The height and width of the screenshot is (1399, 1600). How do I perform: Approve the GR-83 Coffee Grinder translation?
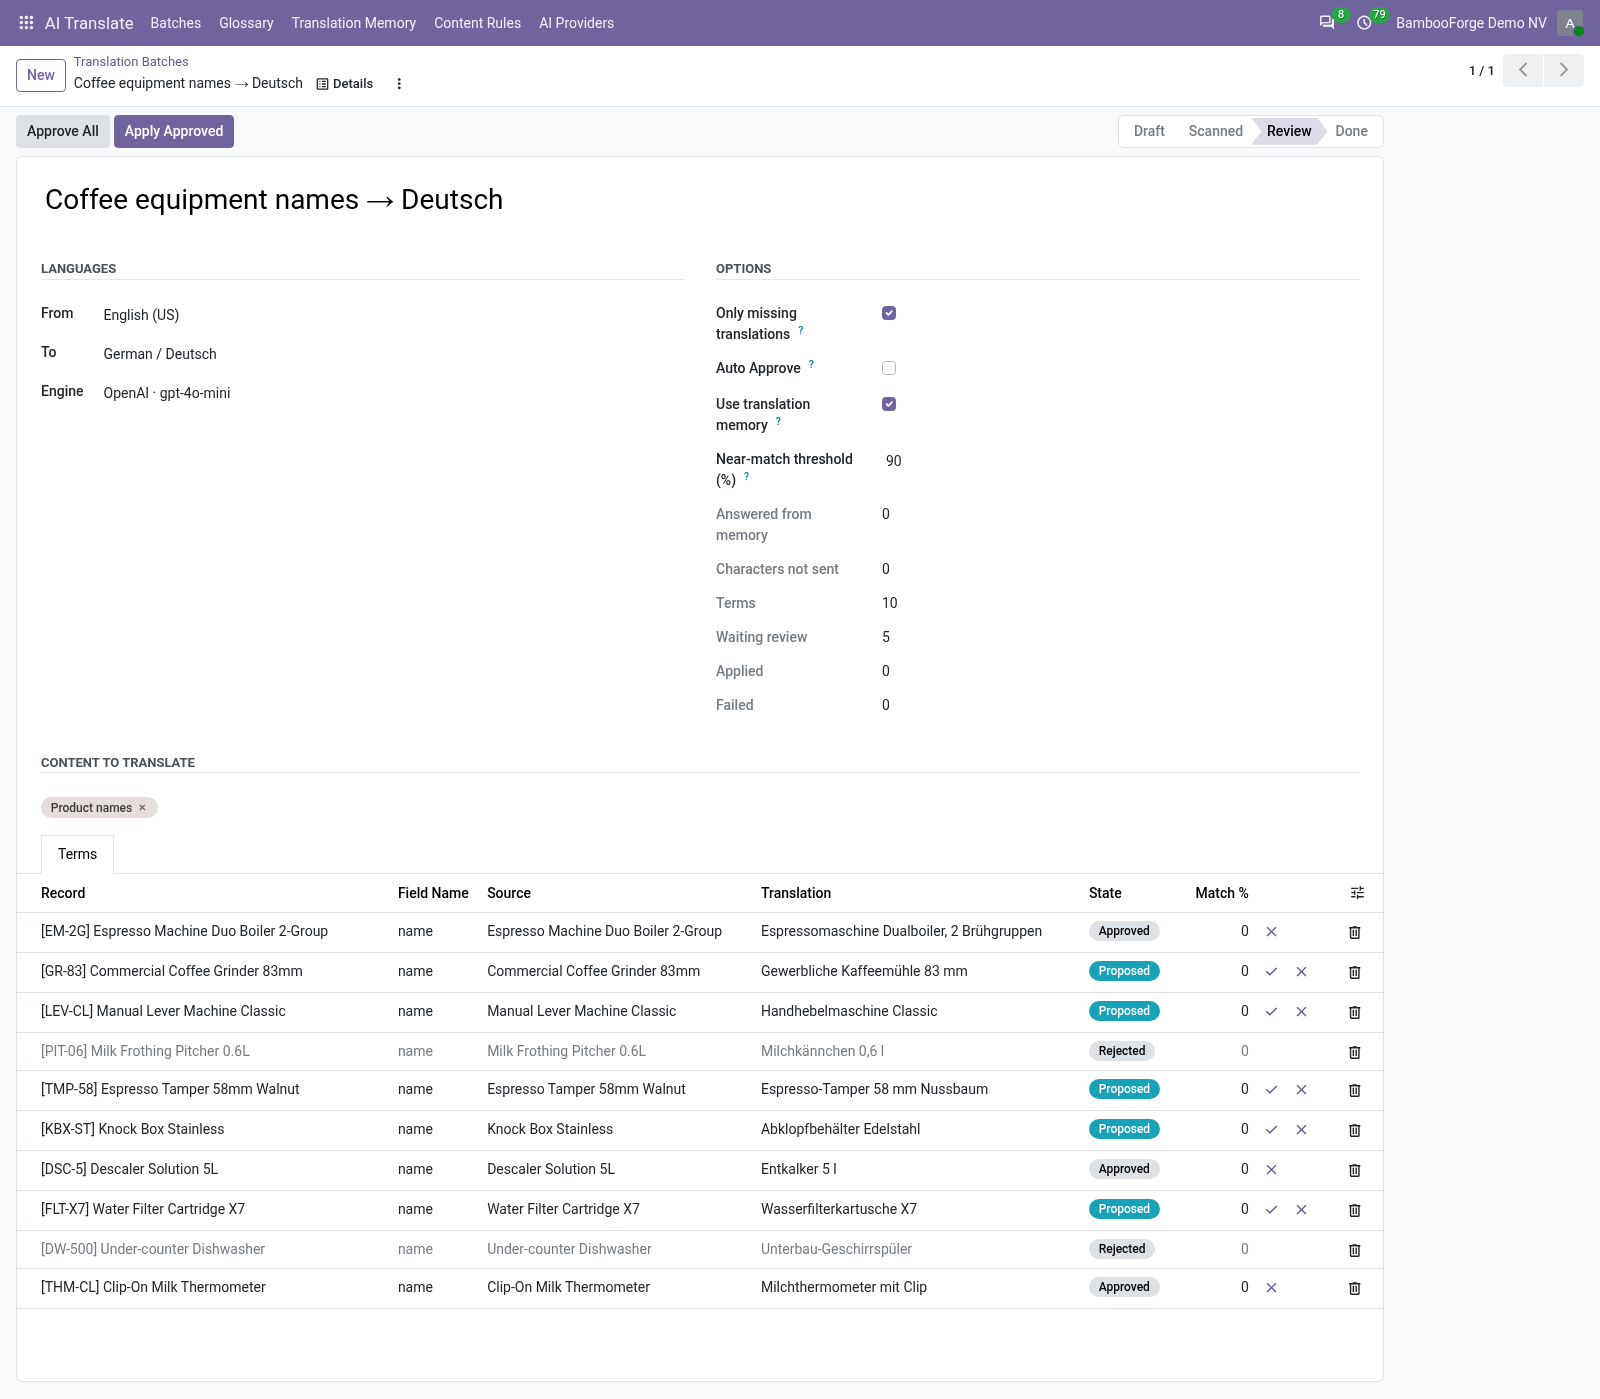point(1271,971)
